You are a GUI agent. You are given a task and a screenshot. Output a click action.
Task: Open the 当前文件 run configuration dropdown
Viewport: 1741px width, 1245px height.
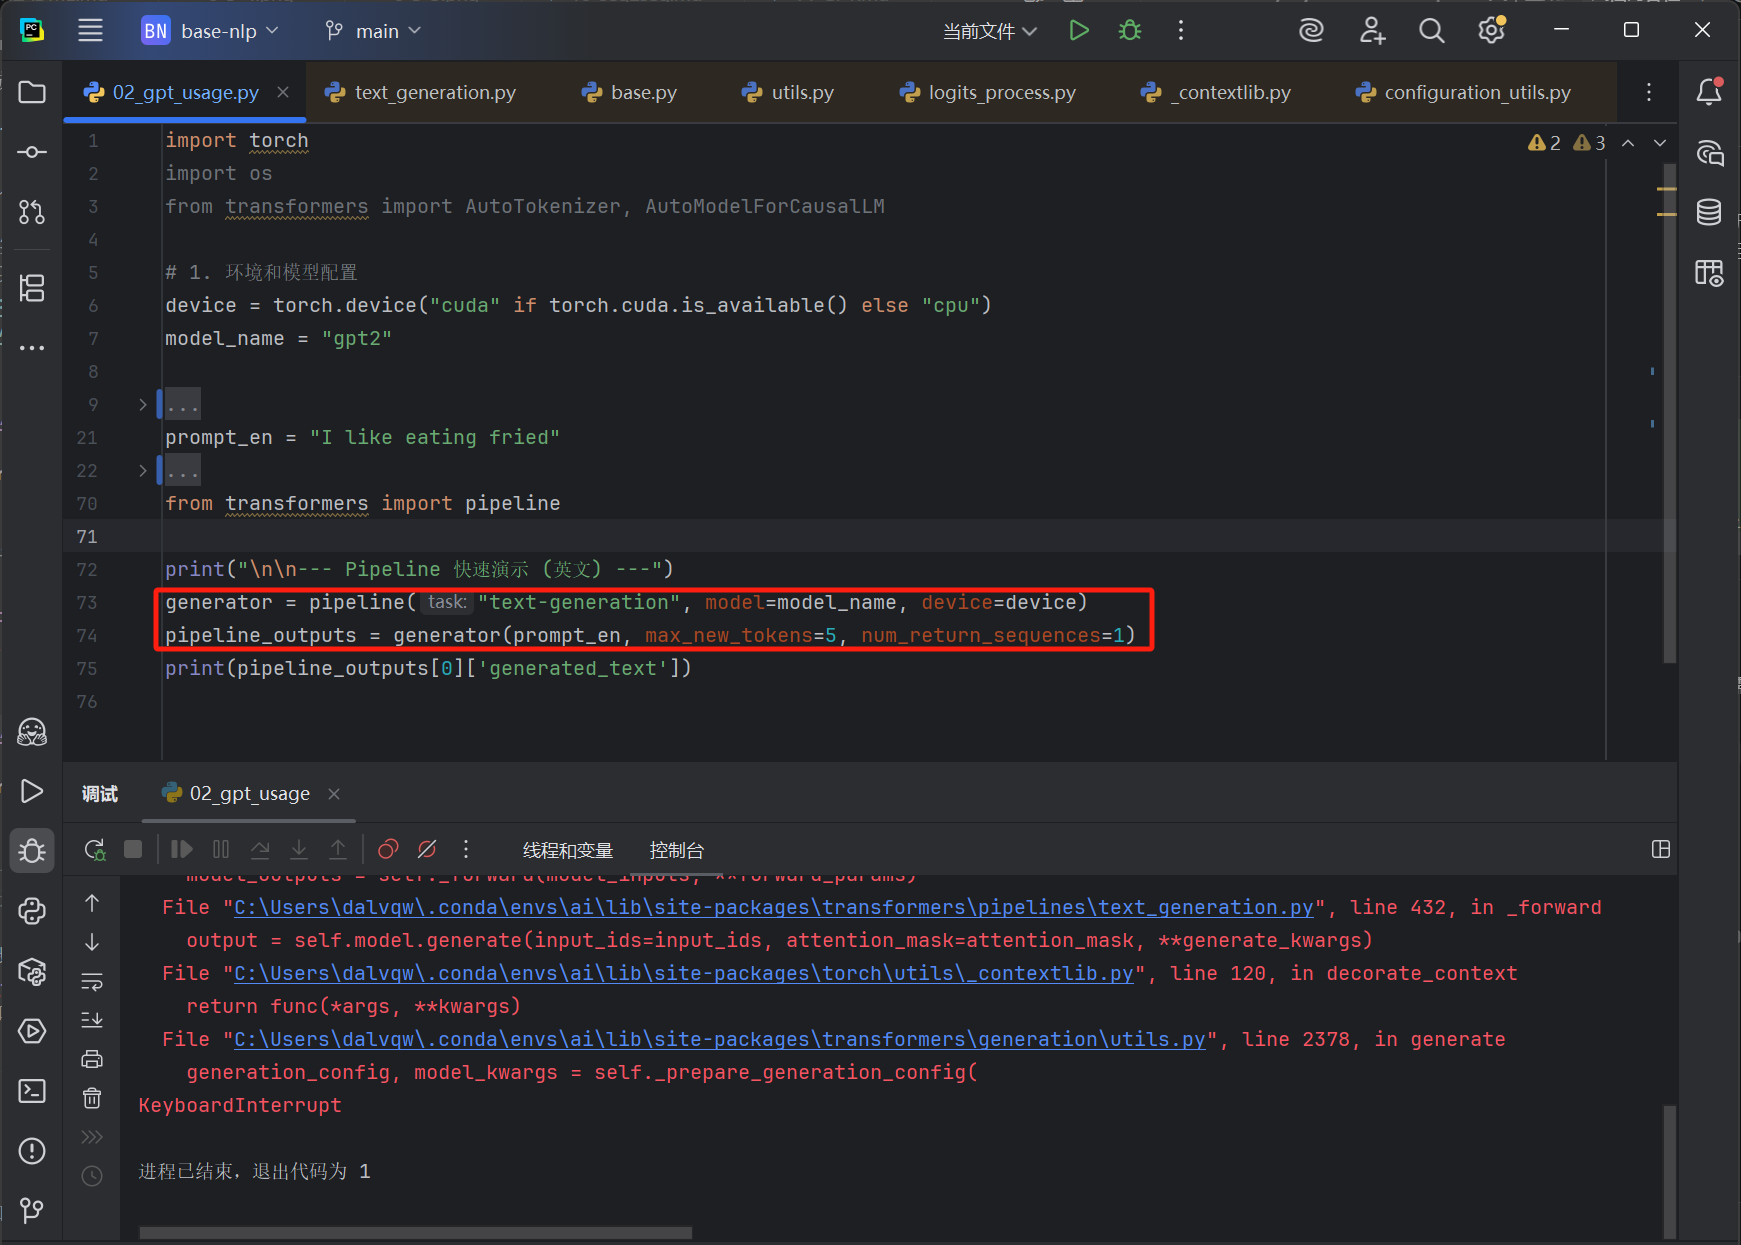[990, 31]
